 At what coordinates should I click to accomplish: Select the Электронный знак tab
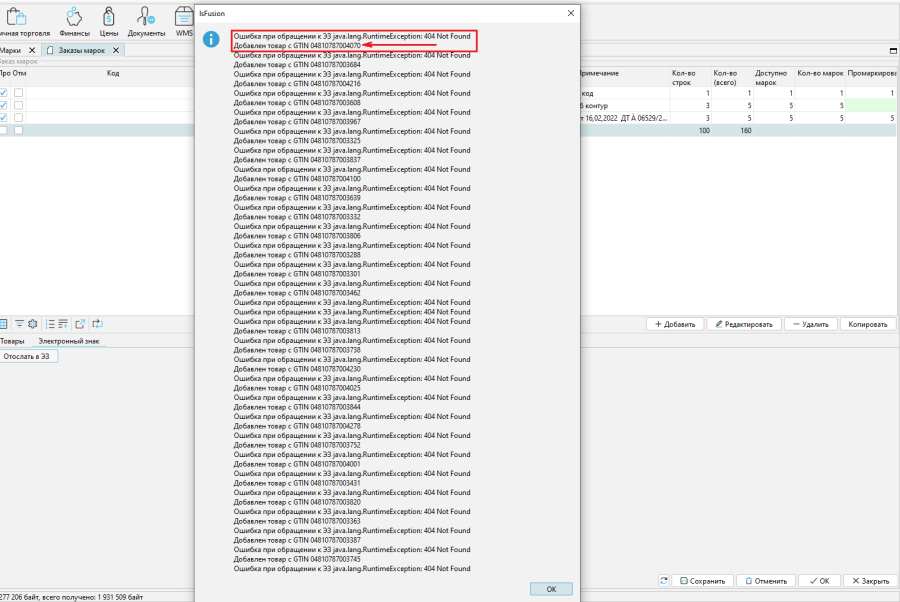point(69,341)
